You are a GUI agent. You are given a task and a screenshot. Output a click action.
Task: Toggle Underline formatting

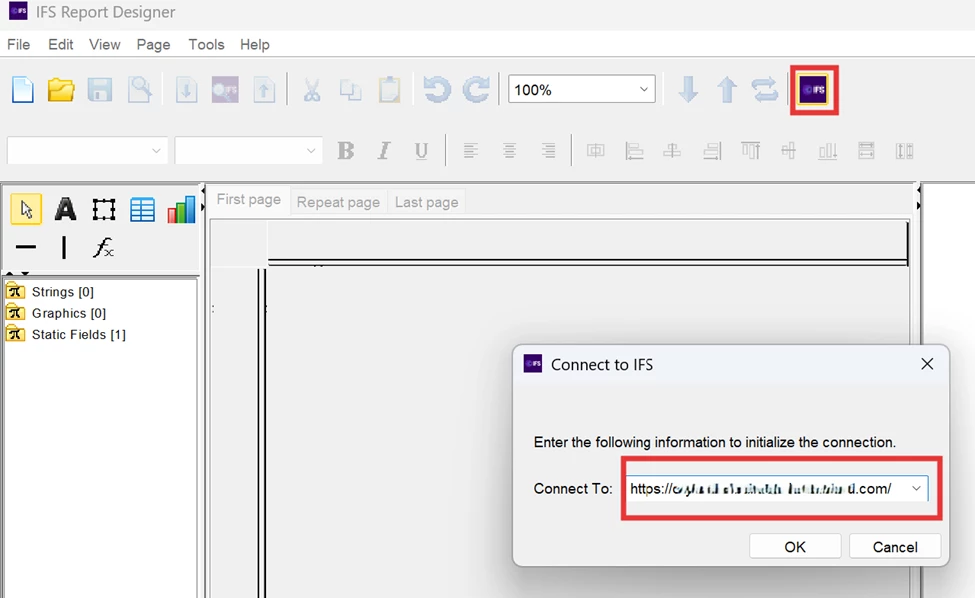coord(421,150)
